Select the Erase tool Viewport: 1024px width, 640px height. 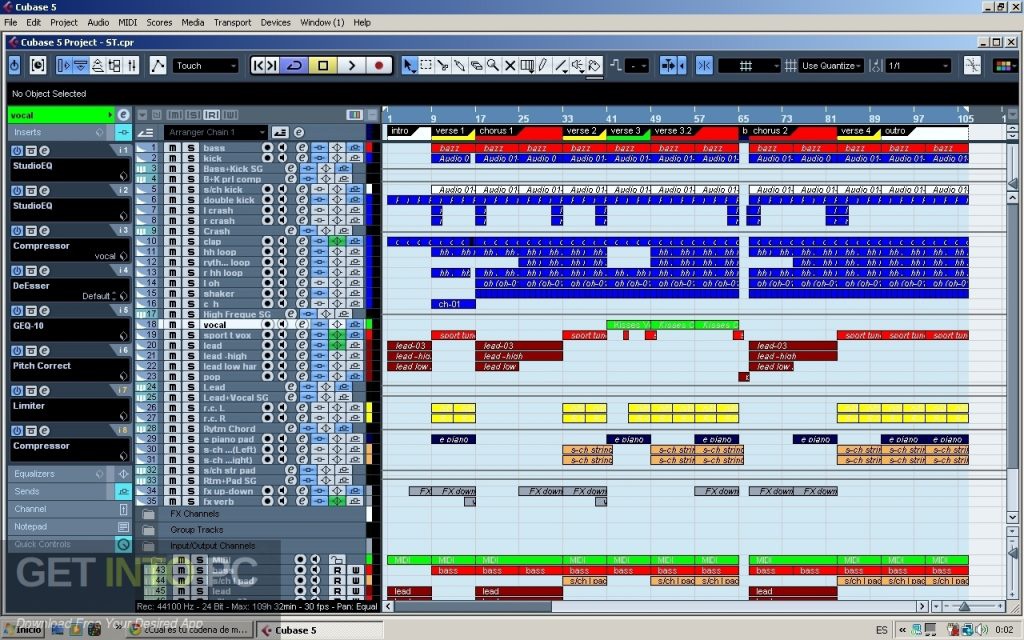click(x=477, y=65)
